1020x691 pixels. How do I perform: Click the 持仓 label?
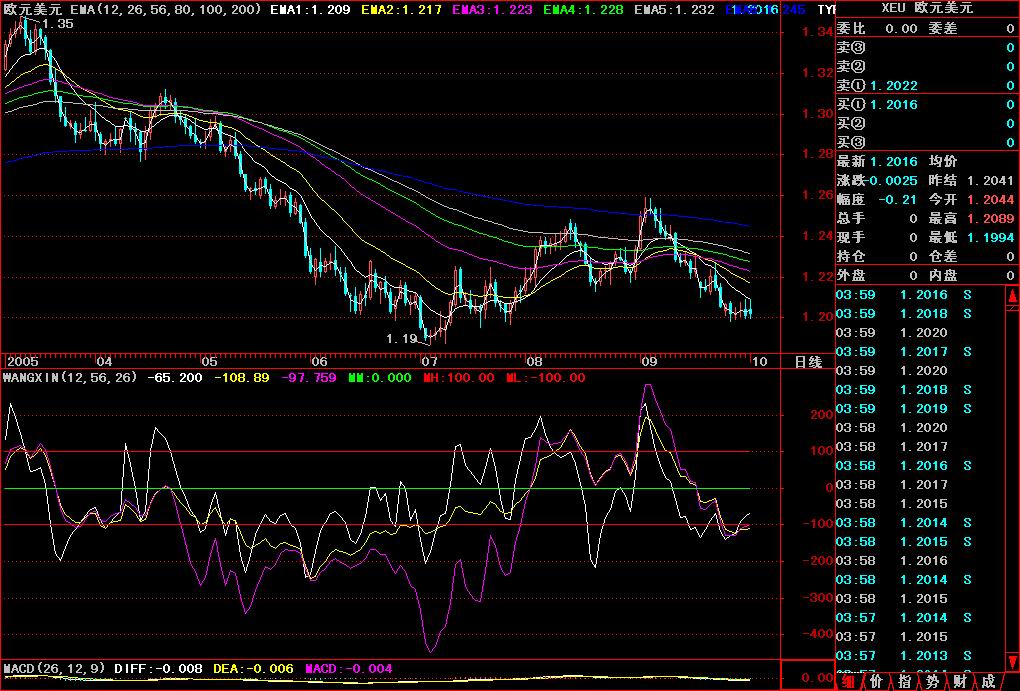851,256
